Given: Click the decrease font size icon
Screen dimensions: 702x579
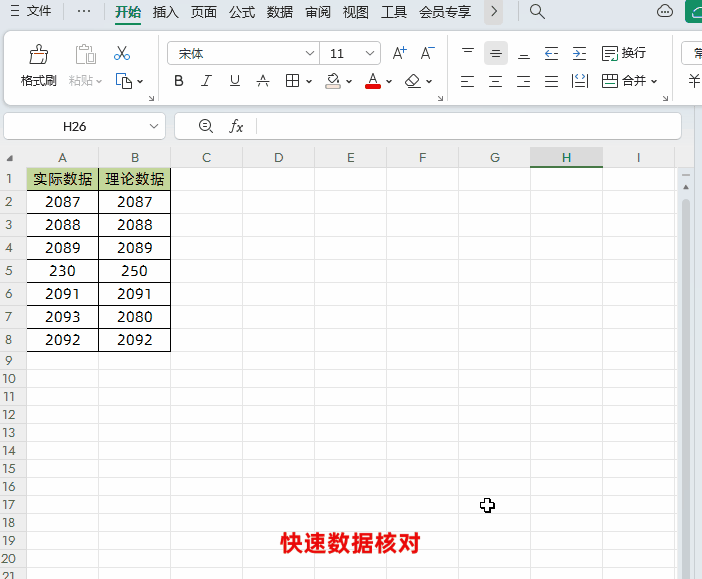Looking at the screenshot, I should point(427,53).
